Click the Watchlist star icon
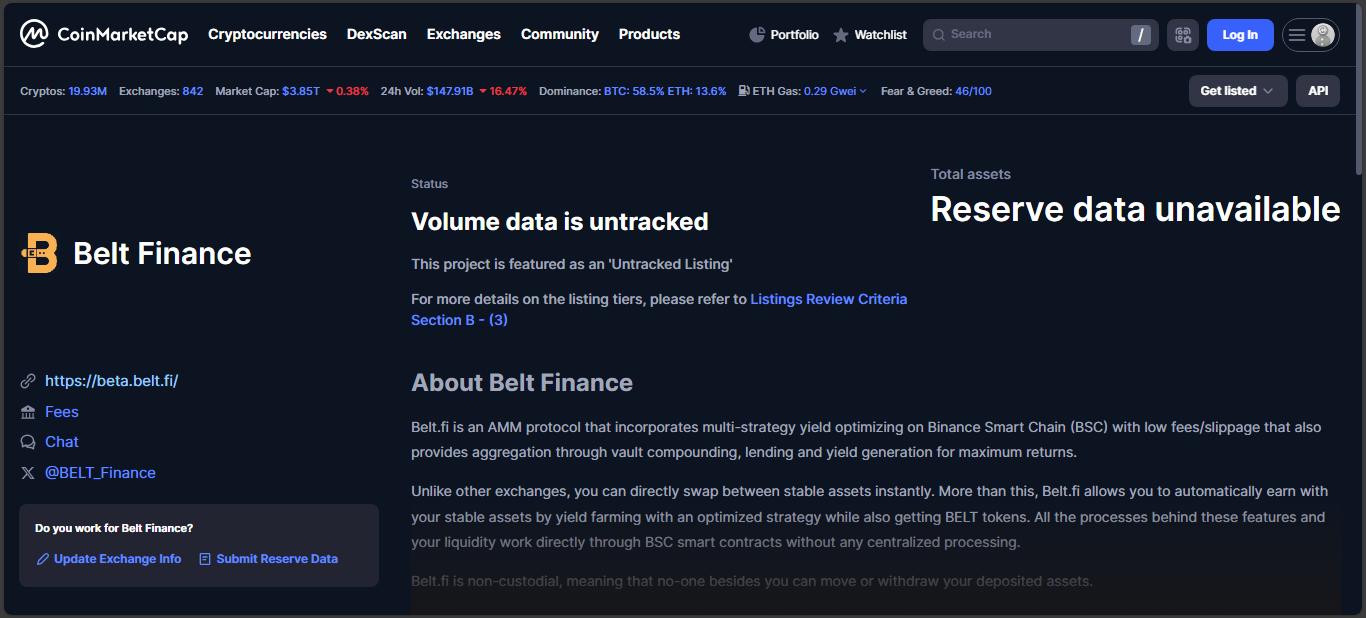This screenshot has height=618, width=1366. click(841, 35)
